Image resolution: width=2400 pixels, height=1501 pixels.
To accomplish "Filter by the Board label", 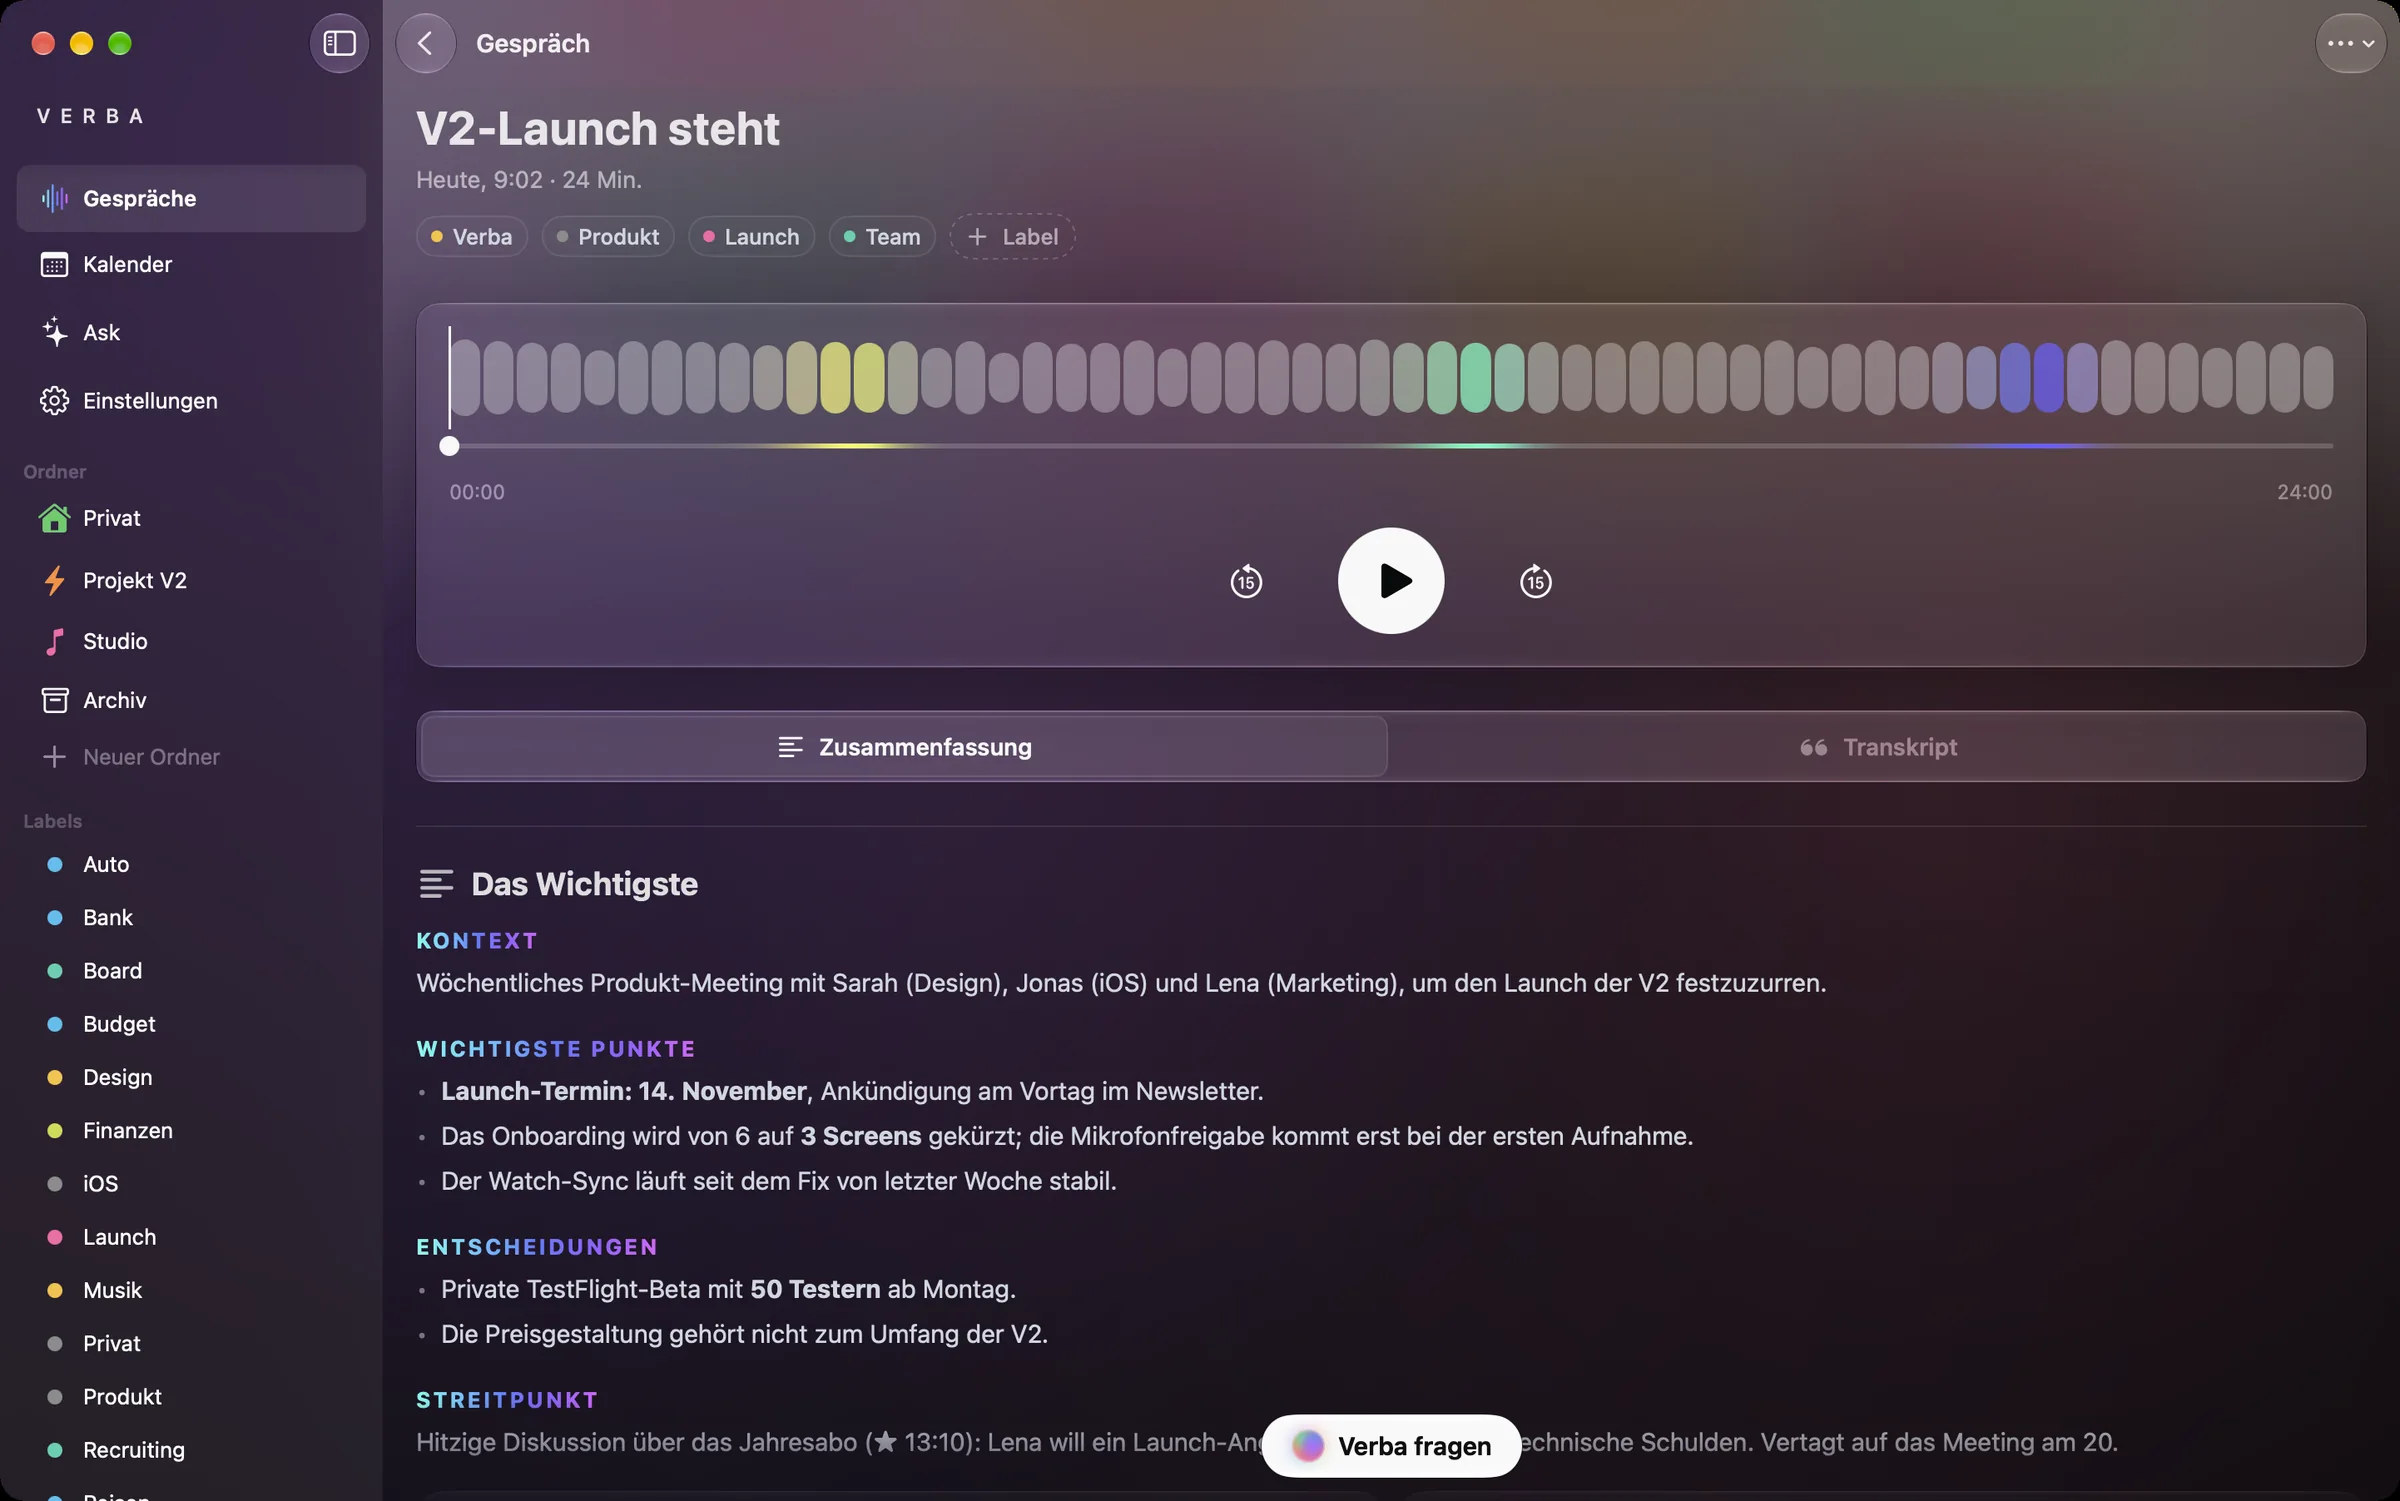I will point(191,970).
